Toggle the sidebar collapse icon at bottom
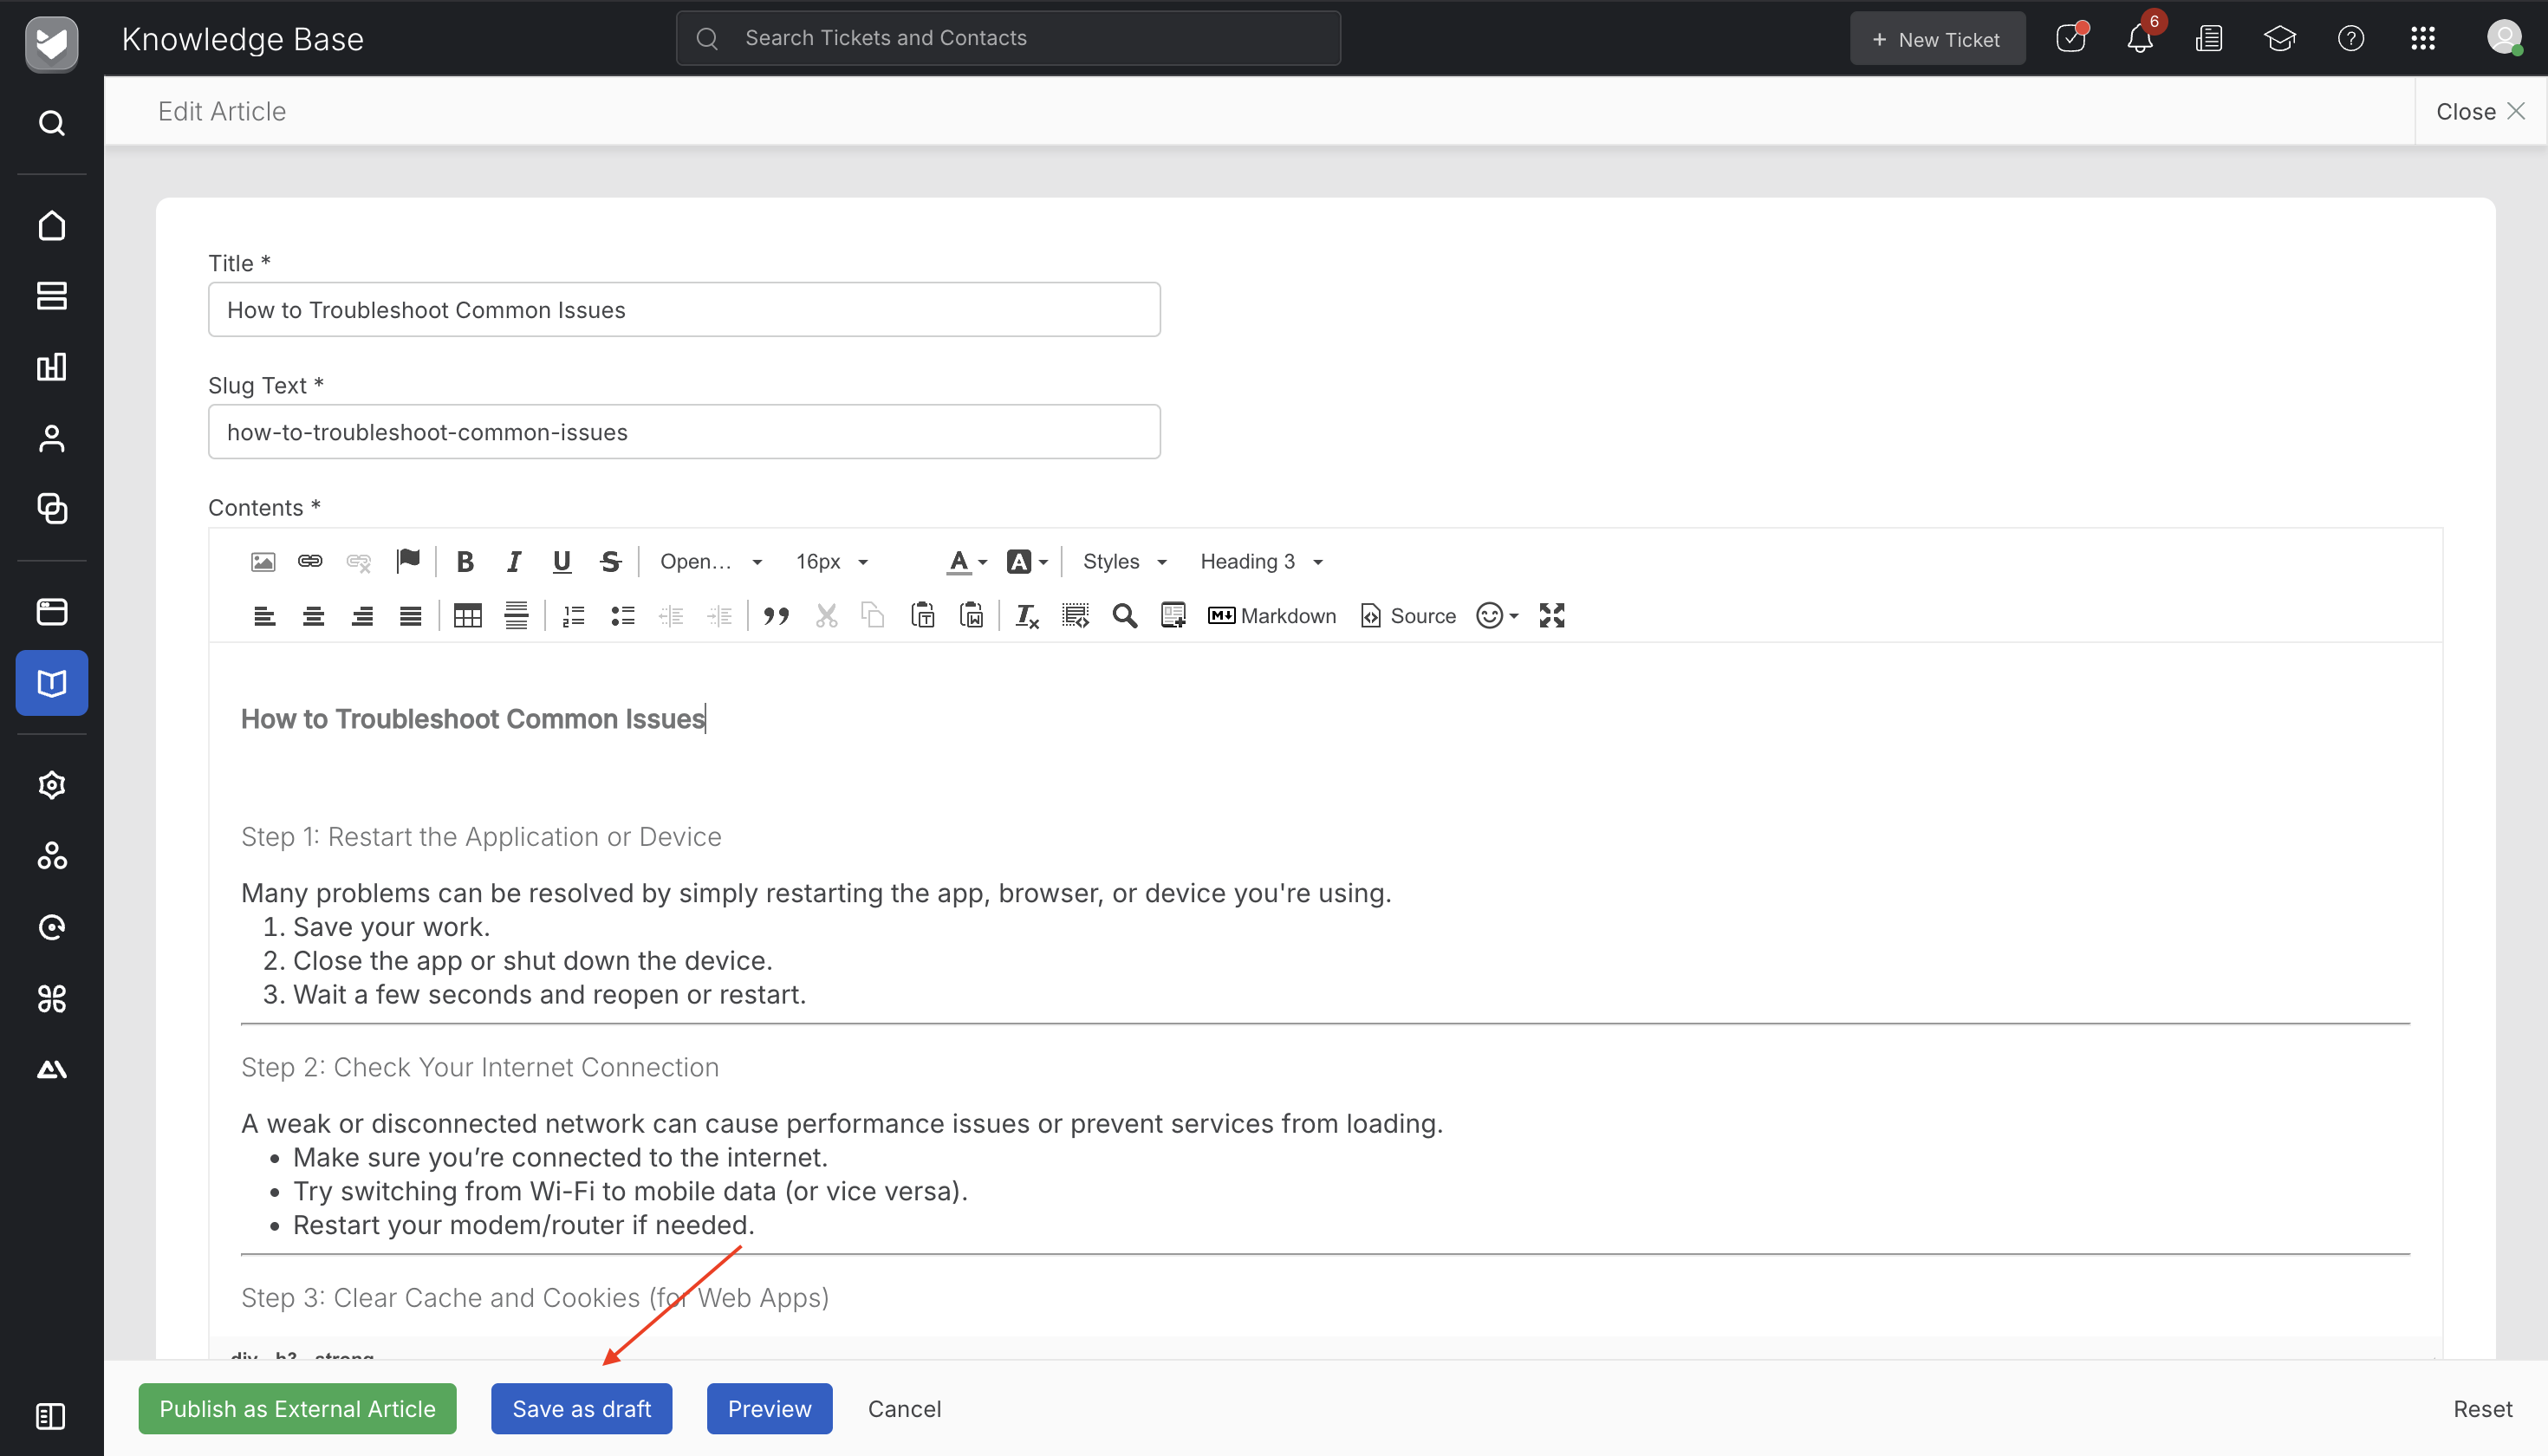This screenshot has width=2548, height=1456. (x=50, y=1417)
